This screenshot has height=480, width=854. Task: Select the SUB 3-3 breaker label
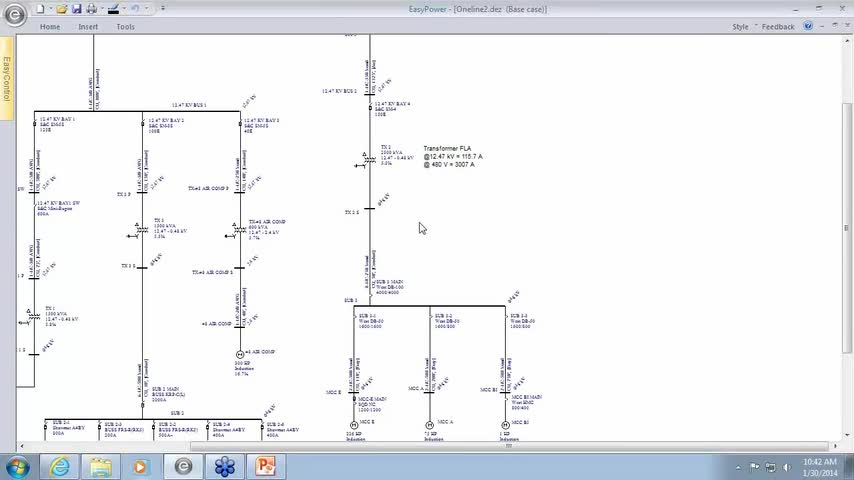pos(522,321)
